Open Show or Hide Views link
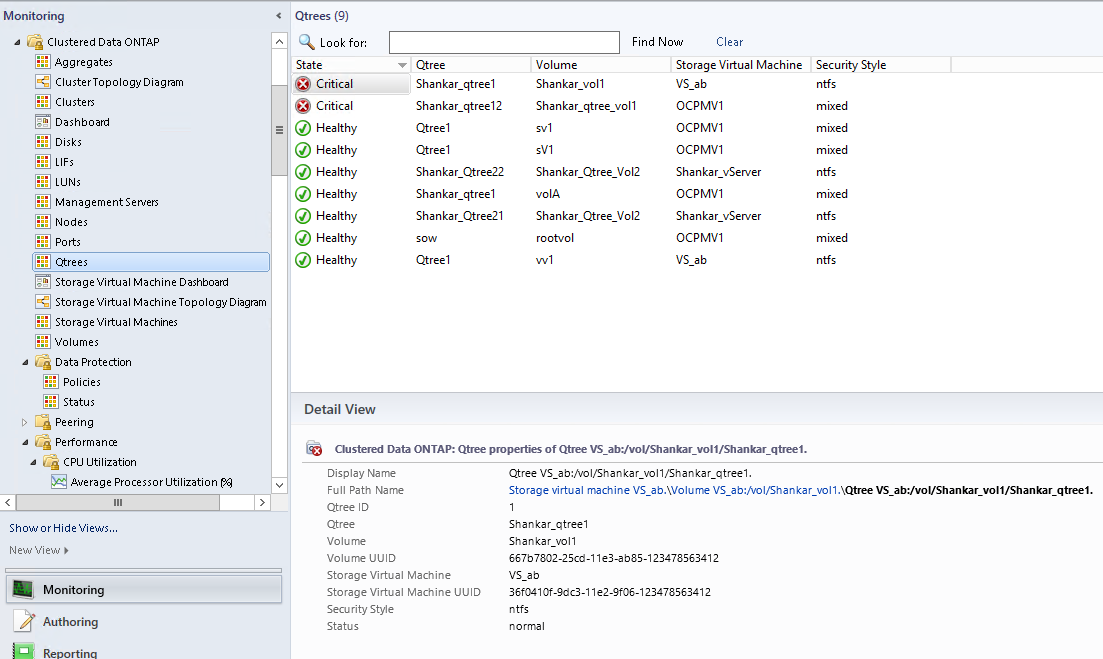Screen dimensions: 1103x659 tap(63, 528)
